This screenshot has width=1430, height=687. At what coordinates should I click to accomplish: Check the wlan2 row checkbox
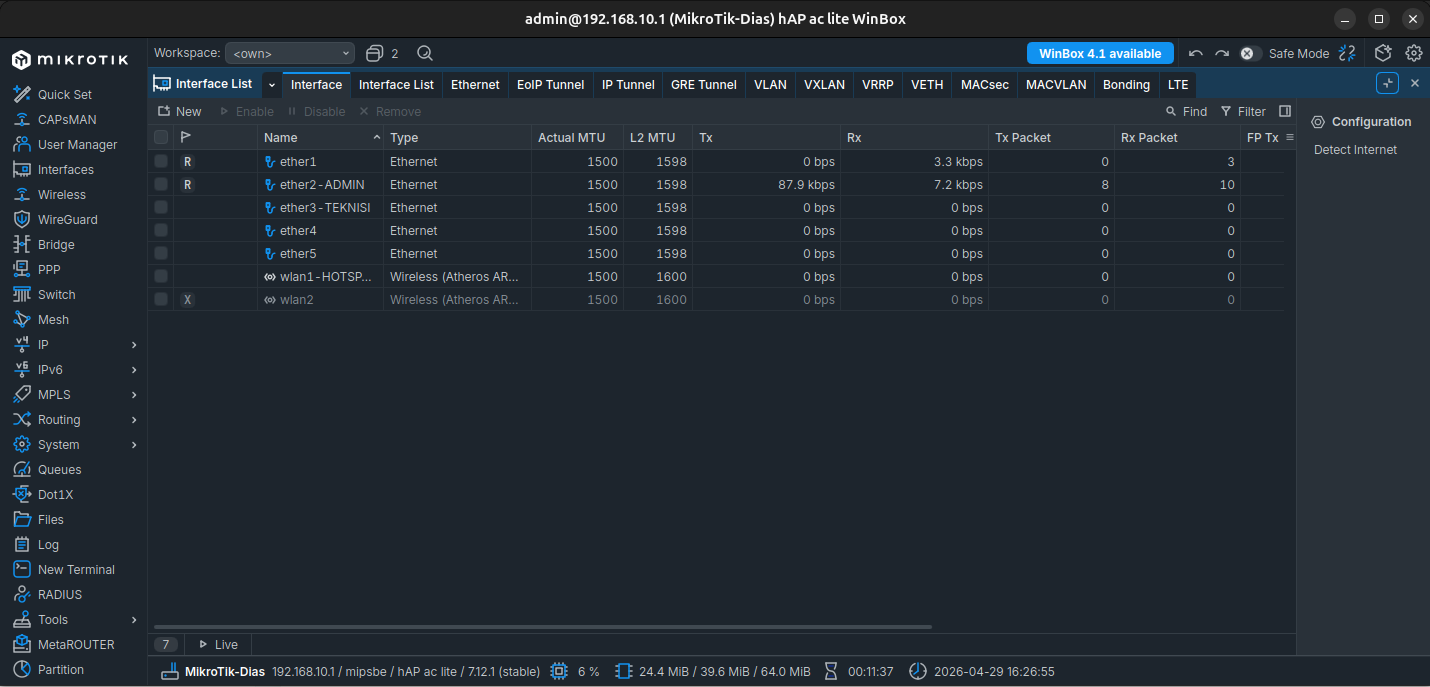(161, 299)
